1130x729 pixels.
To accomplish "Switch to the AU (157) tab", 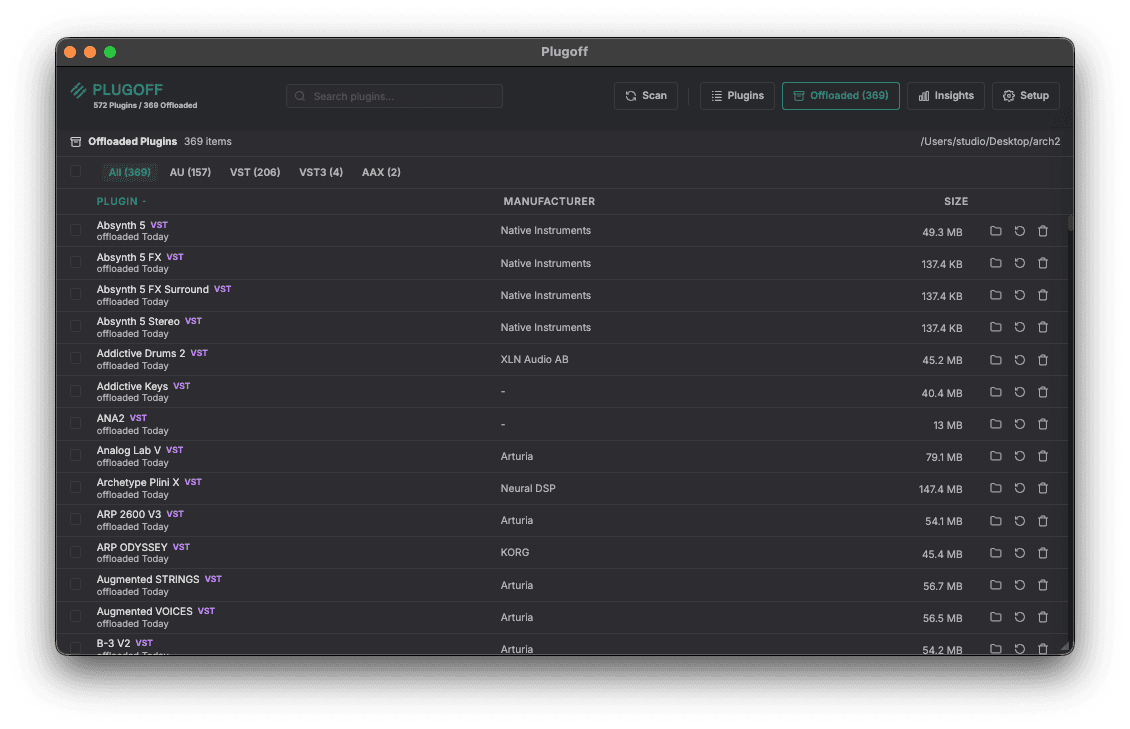I will coord(190,171).
